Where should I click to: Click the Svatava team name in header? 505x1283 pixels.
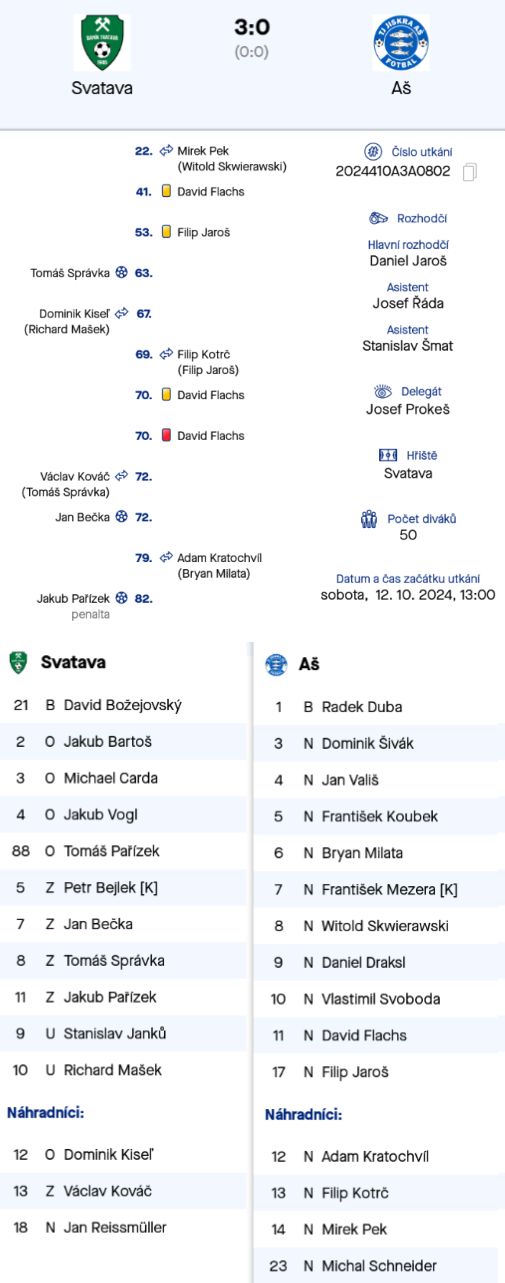coord(102,88)
